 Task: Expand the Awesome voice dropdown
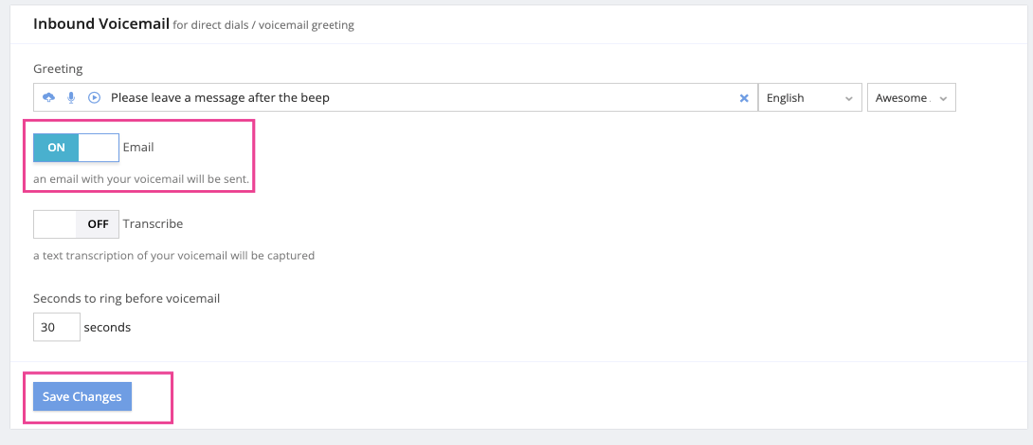tap(910, 98)
